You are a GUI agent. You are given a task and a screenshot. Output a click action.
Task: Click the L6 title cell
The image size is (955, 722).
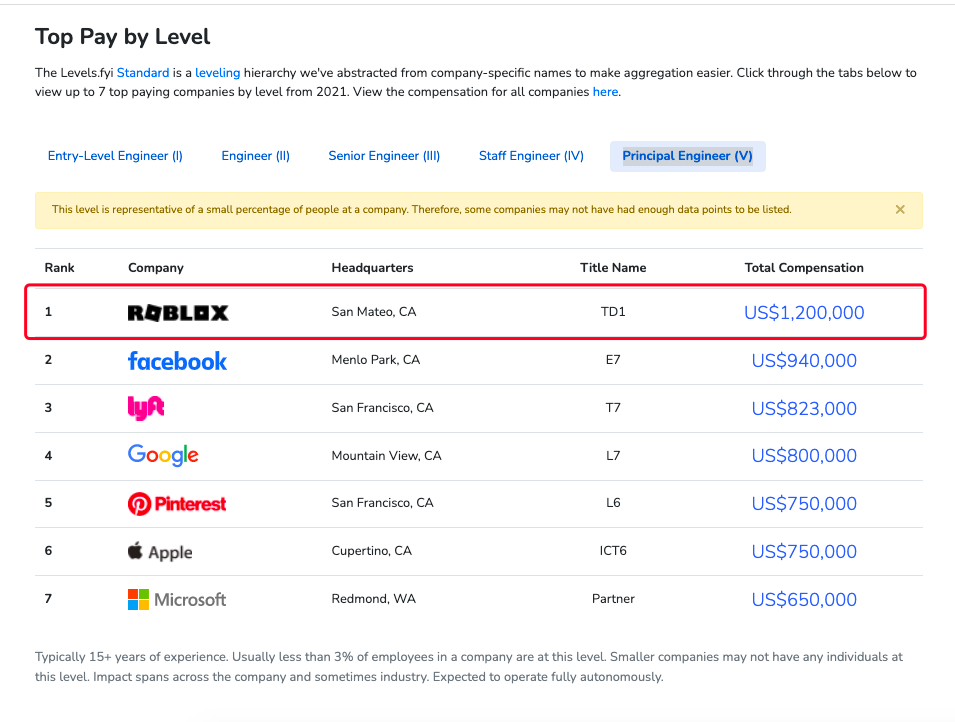pyautogui.click(x=613, y=503)
